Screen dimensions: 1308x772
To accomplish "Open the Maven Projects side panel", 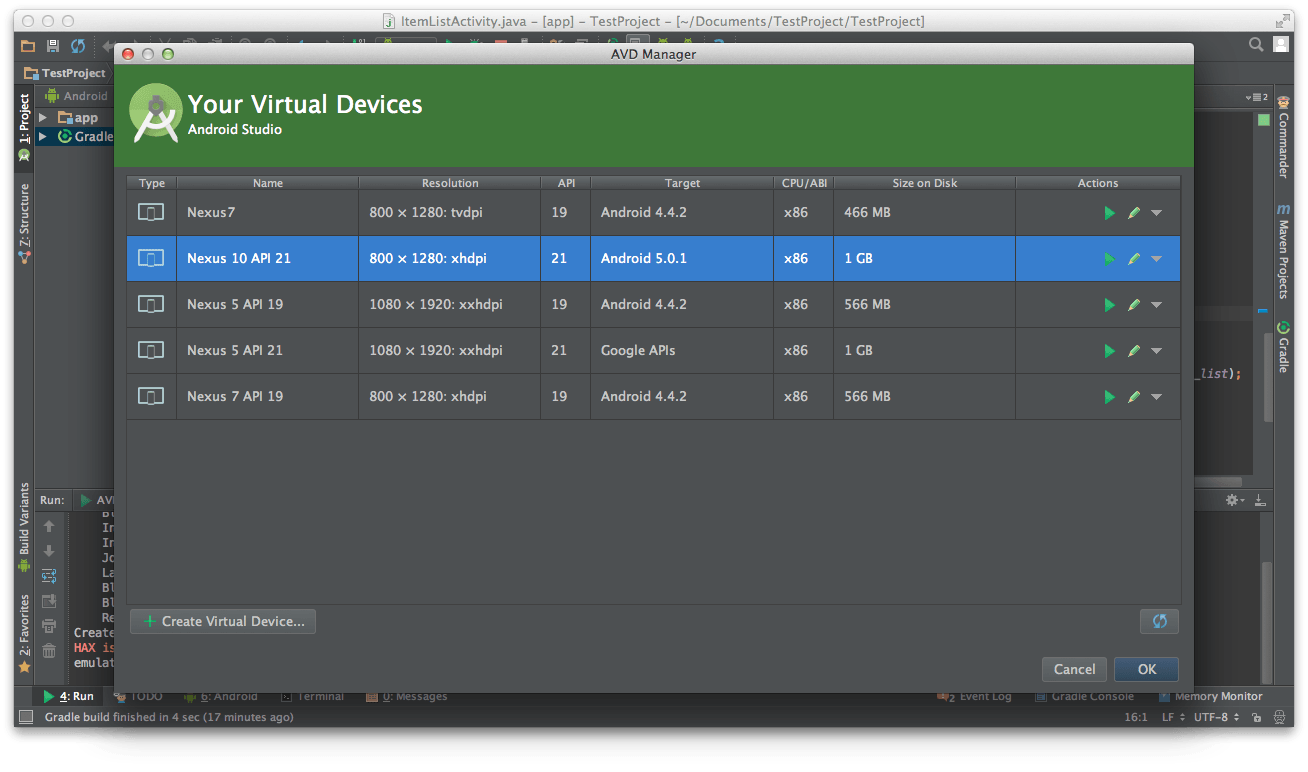I will coord(1283,251).
